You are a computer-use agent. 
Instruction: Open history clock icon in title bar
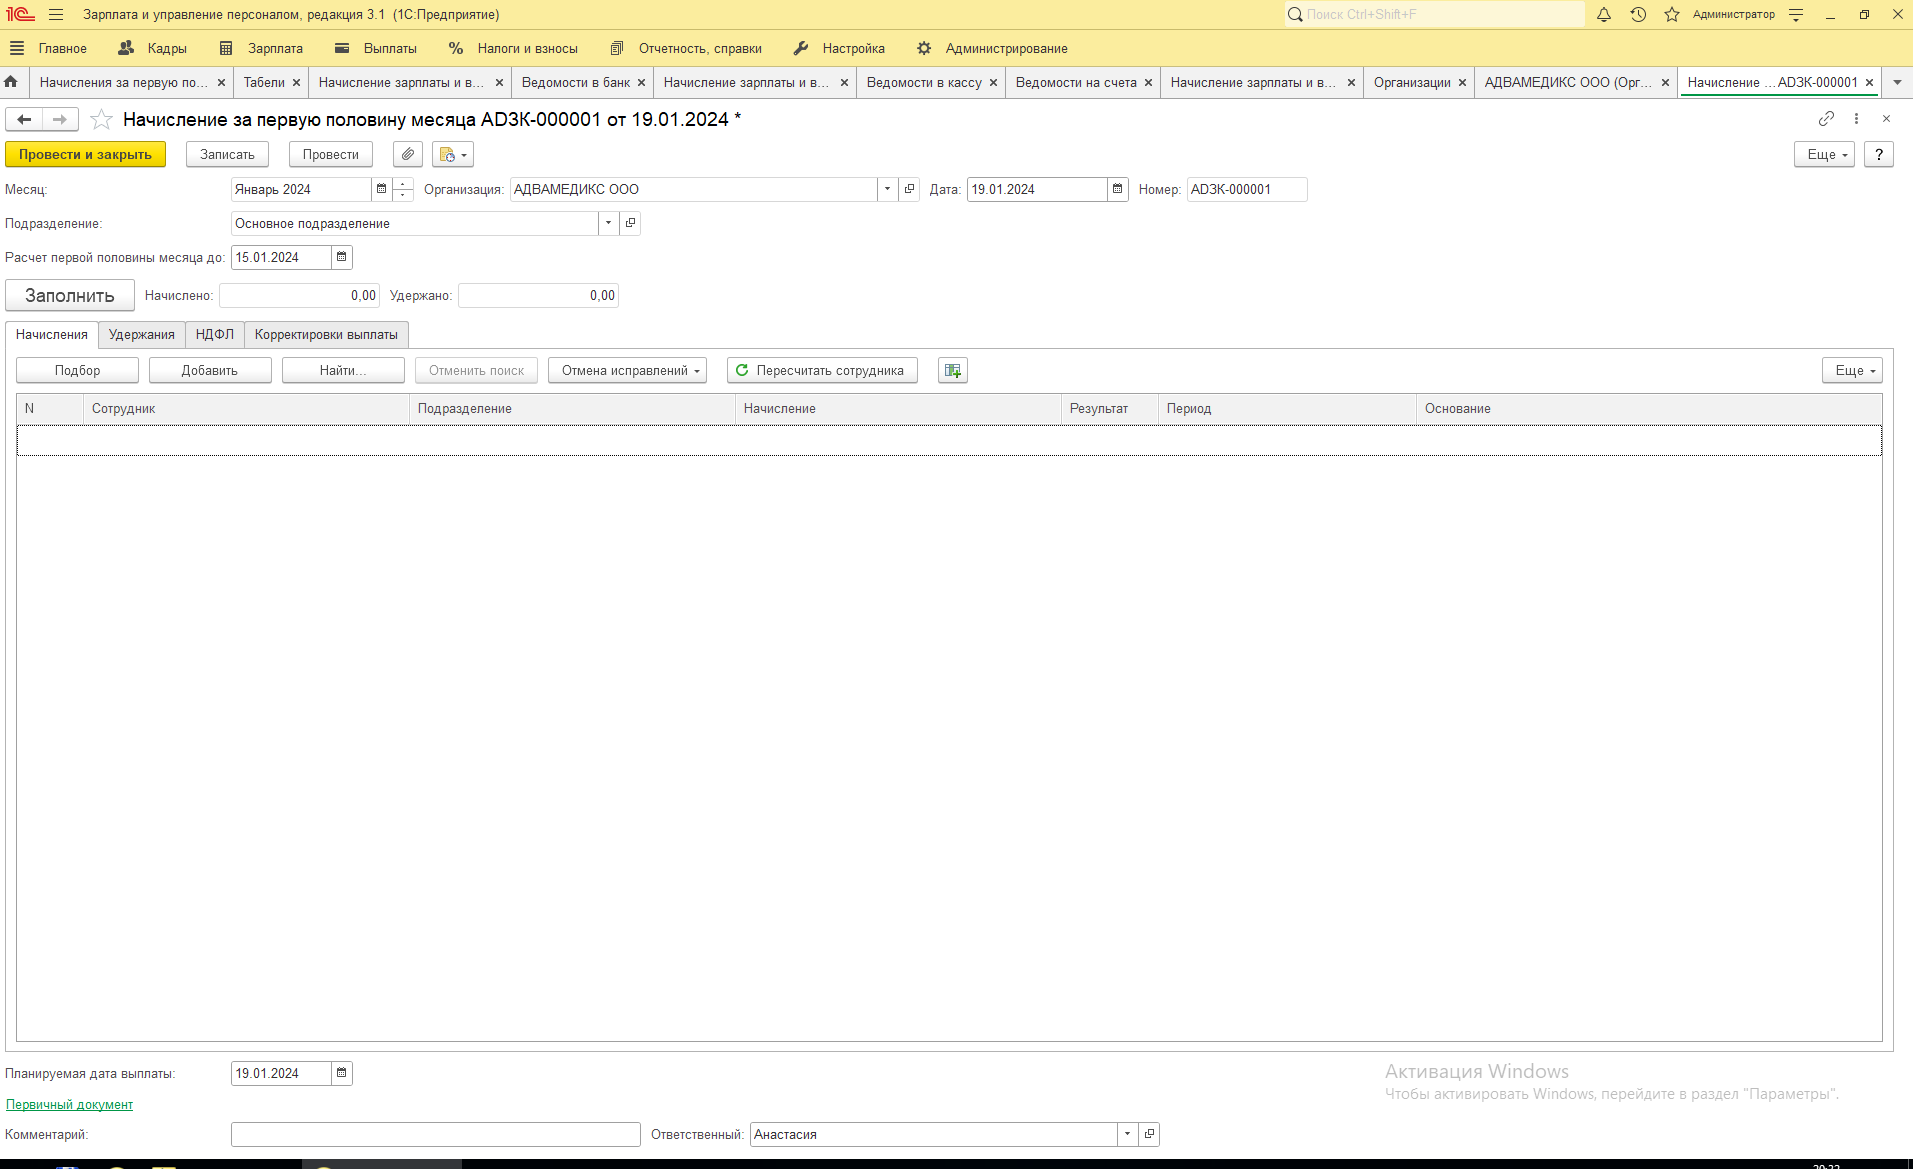(x=1638, y=15)
